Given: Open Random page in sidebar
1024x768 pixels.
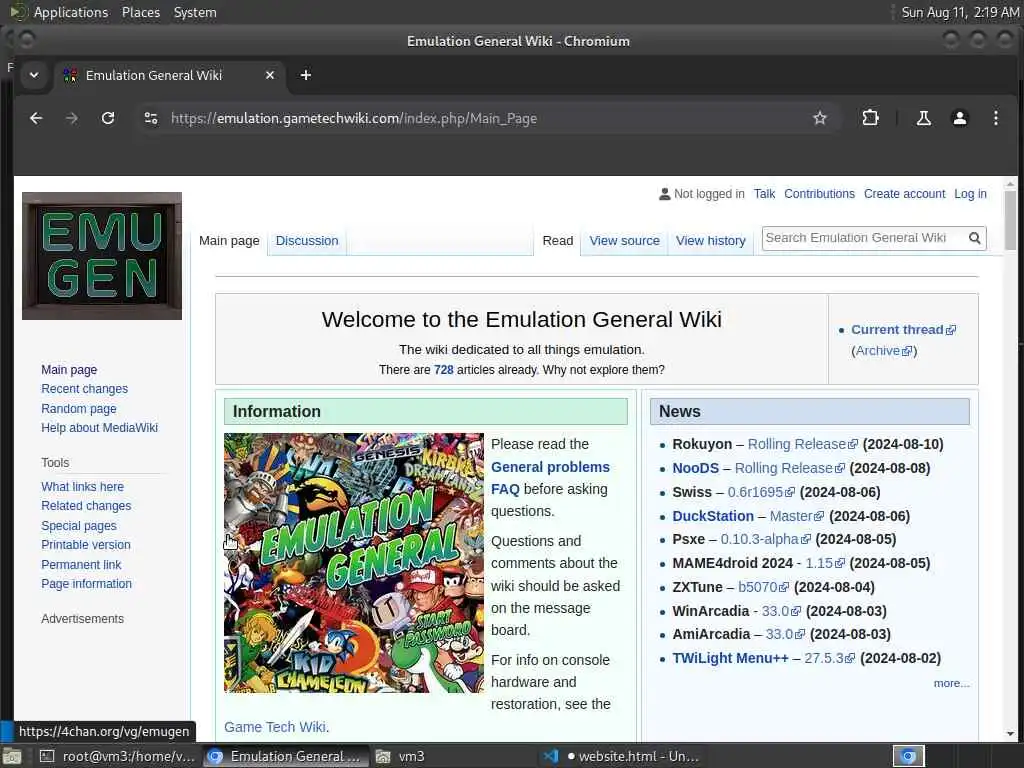Looking at the screenshot, I should pos(78,408).
